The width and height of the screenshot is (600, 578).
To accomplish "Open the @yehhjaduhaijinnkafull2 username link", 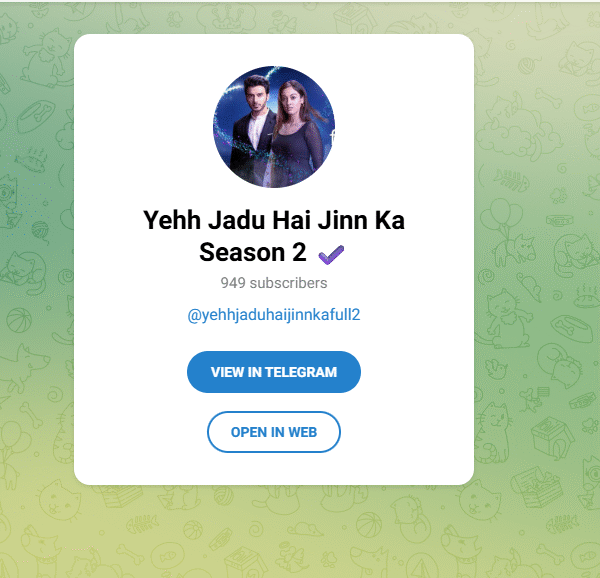I will pos(274,315).
